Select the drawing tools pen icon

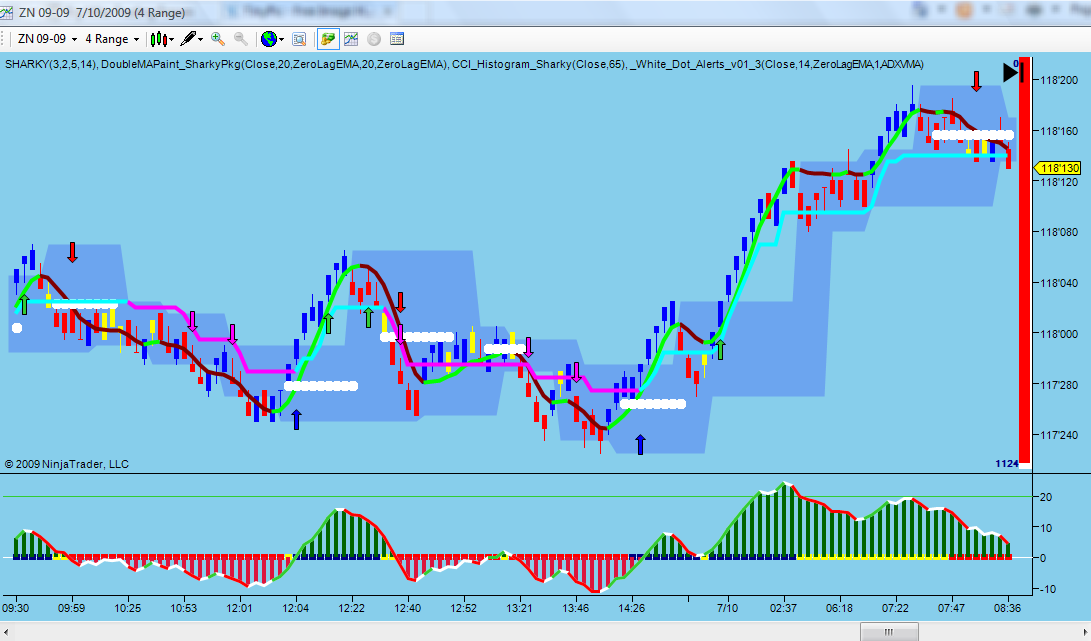tap(188, 39)
